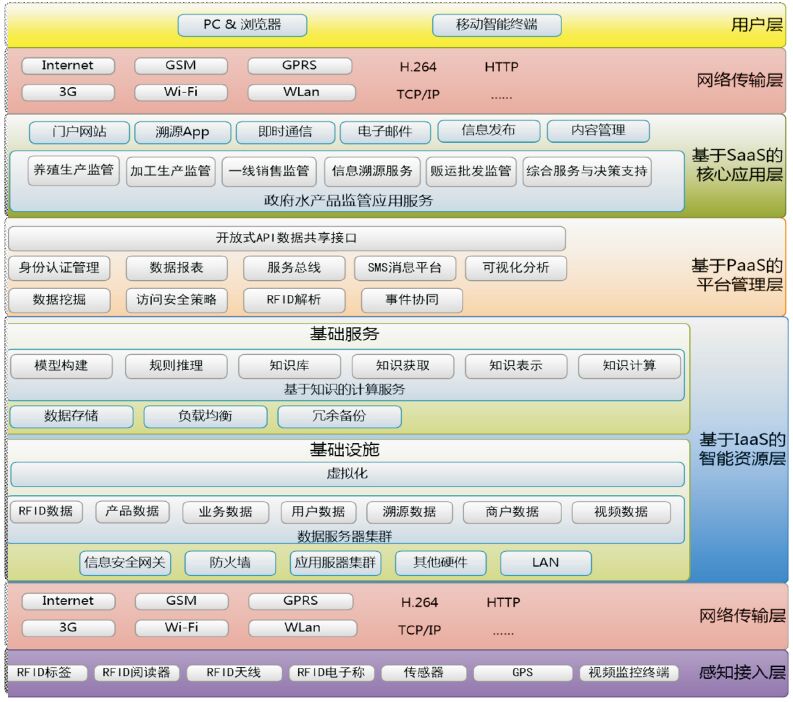Click the 负载均衡 box
This screenshot has height=702, width=793.
pyautogui.click(x=206, y=416)
